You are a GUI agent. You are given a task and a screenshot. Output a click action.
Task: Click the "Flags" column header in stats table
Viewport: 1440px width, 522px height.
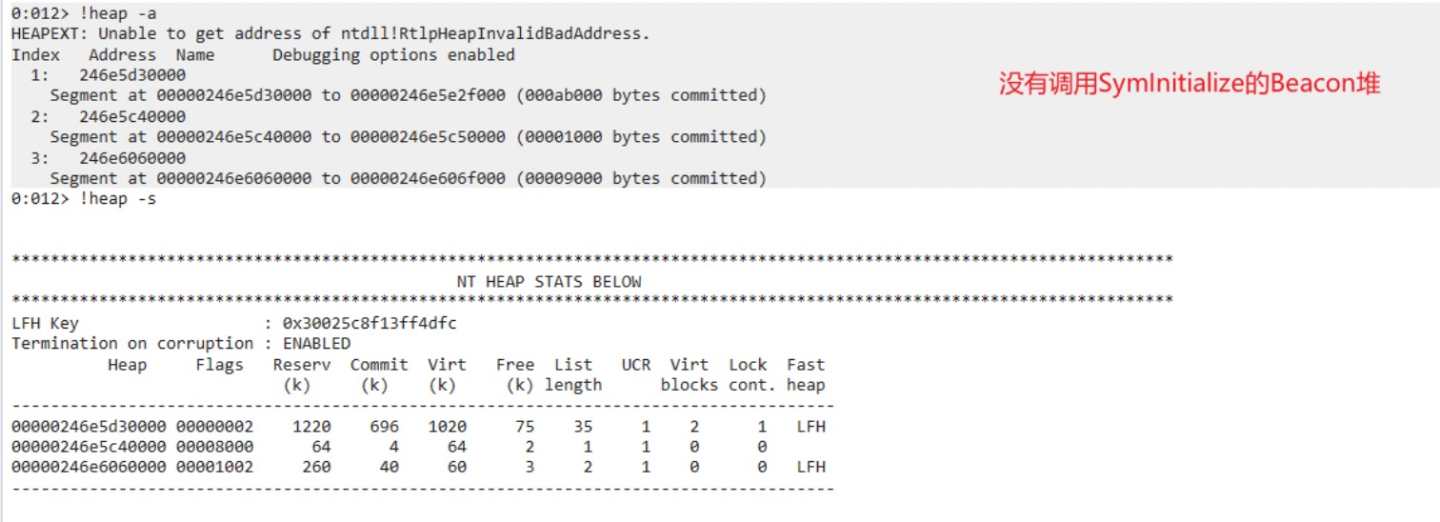[x=219, y=365]
